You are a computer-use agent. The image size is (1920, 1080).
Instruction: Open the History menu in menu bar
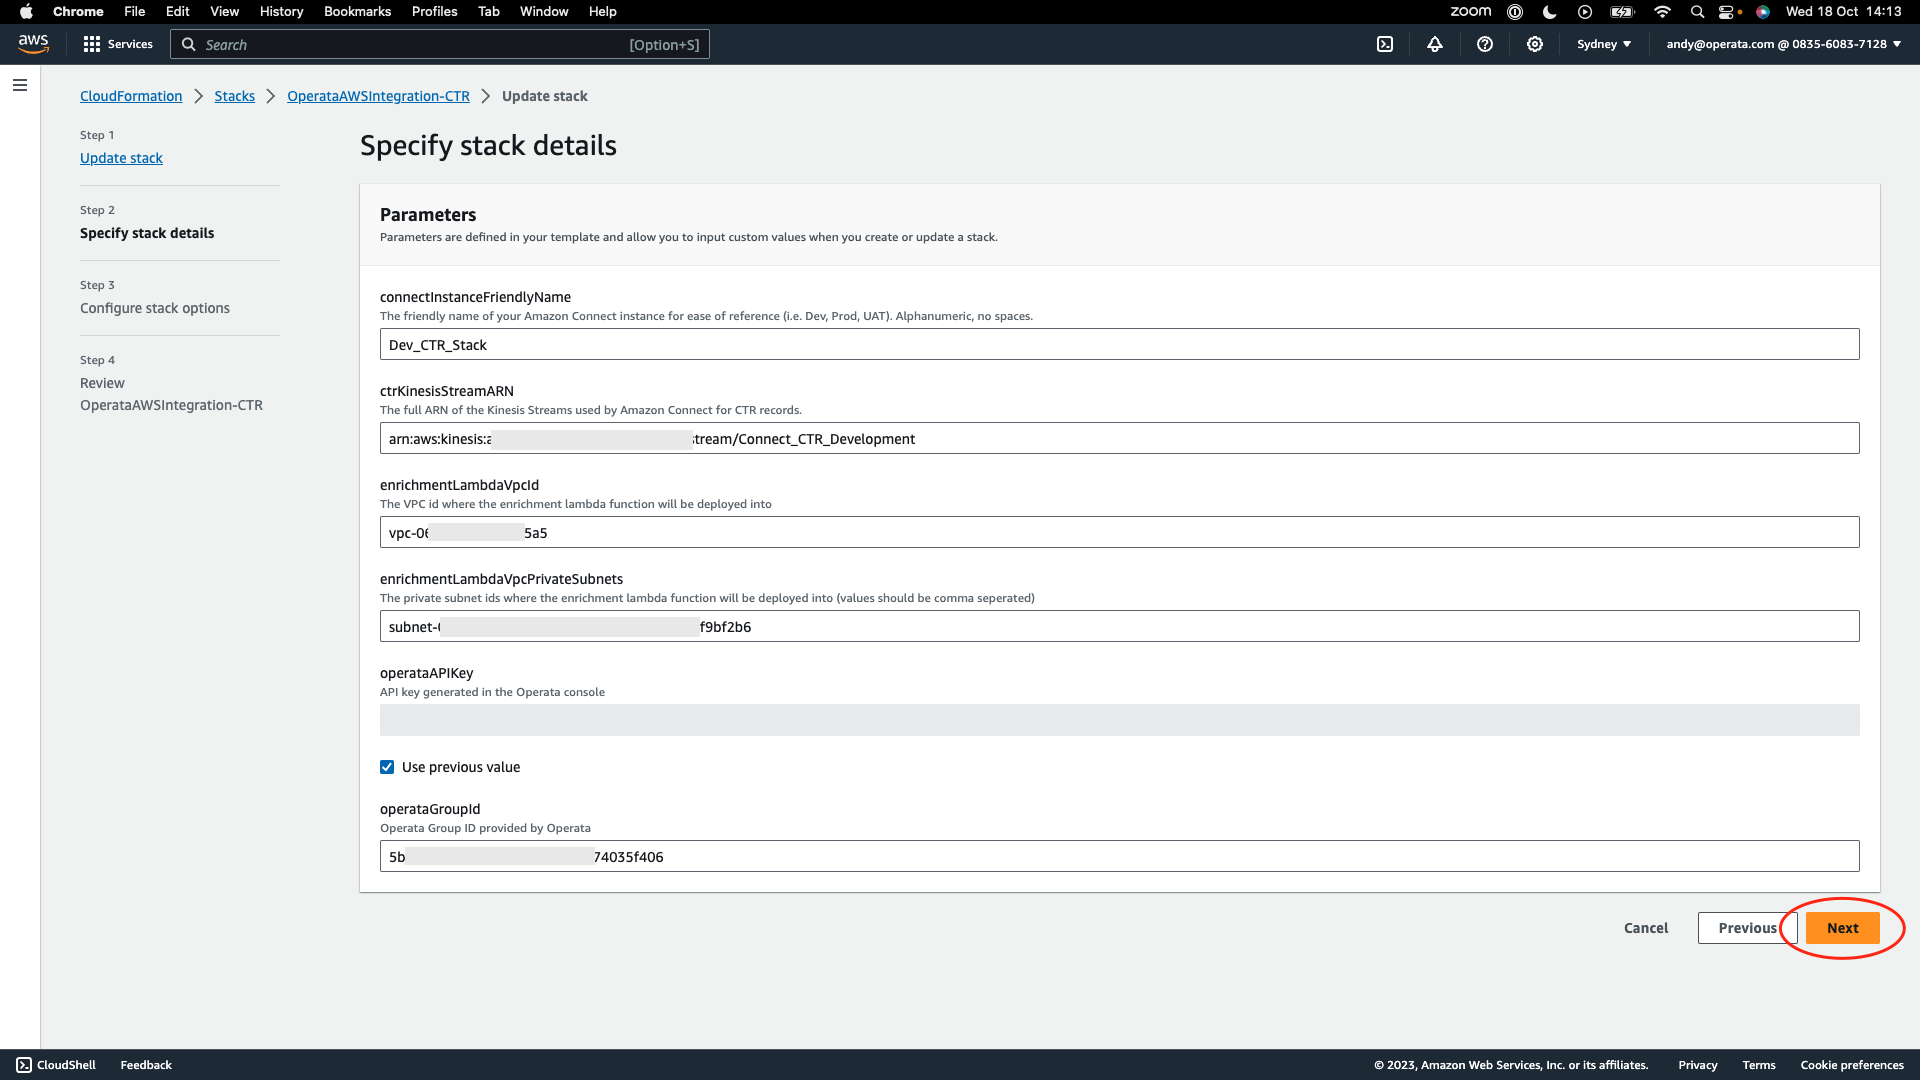281,12
